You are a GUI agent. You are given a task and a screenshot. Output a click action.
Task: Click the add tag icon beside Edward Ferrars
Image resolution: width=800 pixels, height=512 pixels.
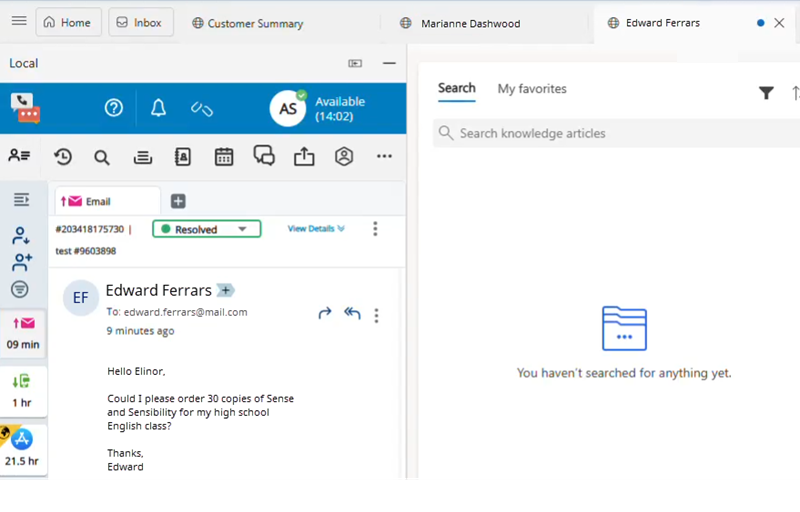pos(226,291)
